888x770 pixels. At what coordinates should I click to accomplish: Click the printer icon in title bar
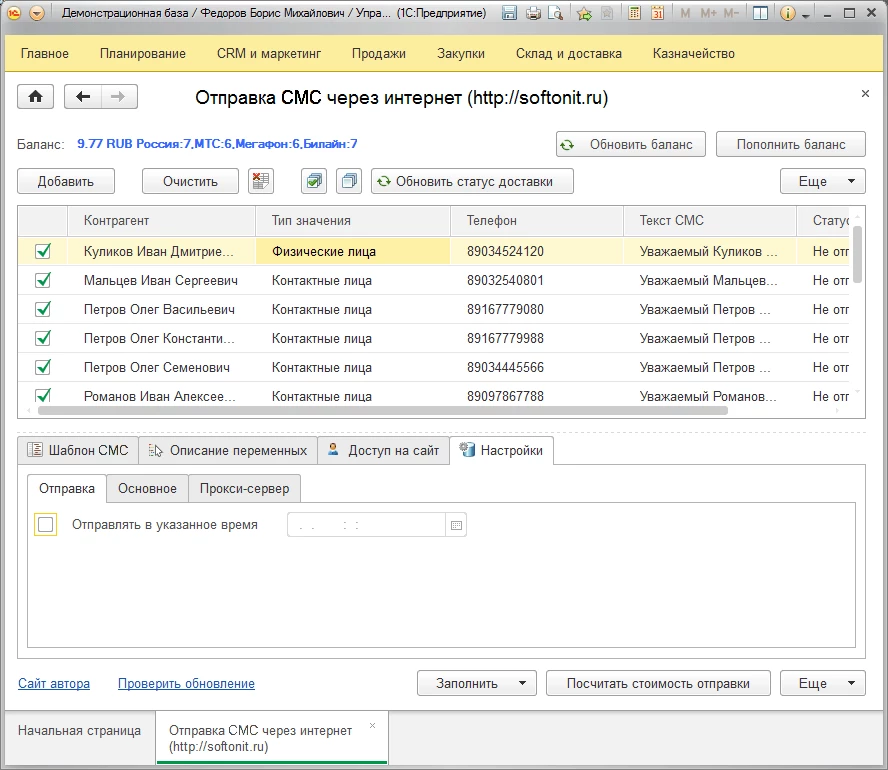tap(533, 14)
